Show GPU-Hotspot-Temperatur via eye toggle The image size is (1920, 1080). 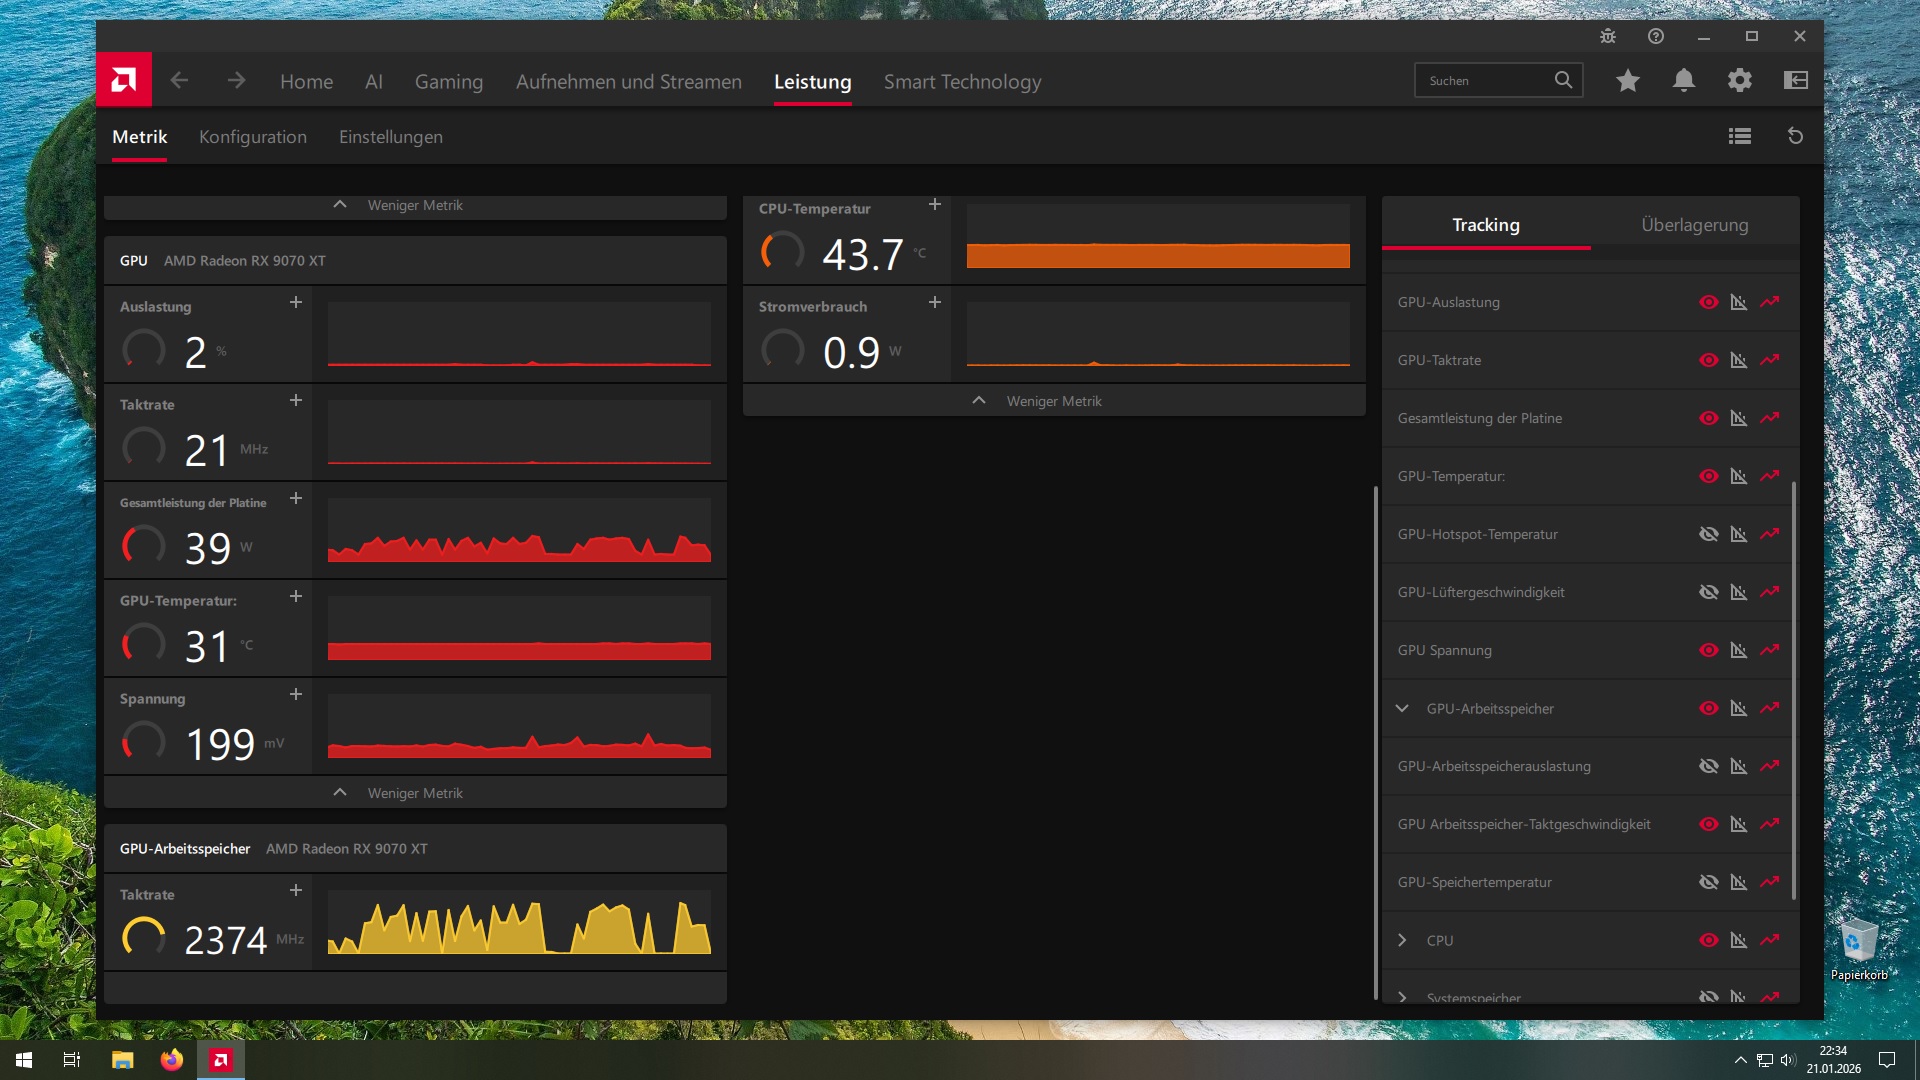pos(1708,534)
